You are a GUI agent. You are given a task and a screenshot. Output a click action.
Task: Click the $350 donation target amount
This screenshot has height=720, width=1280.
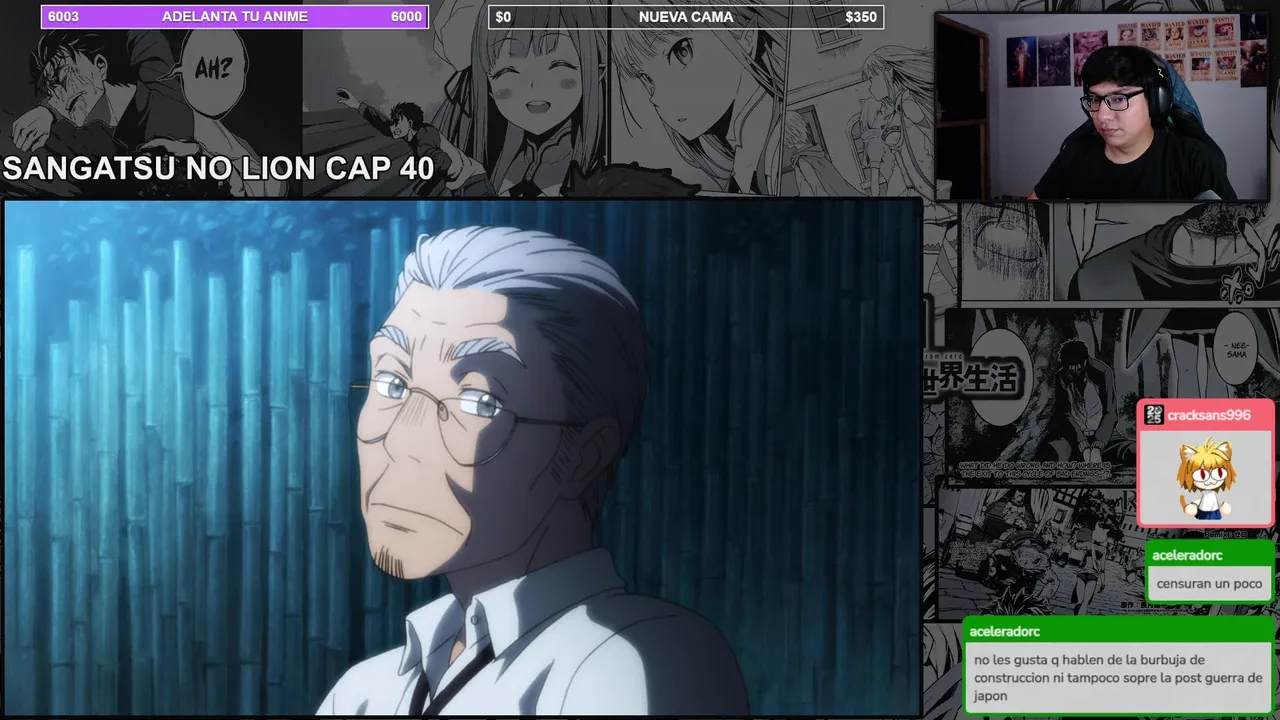coord(860,17)
